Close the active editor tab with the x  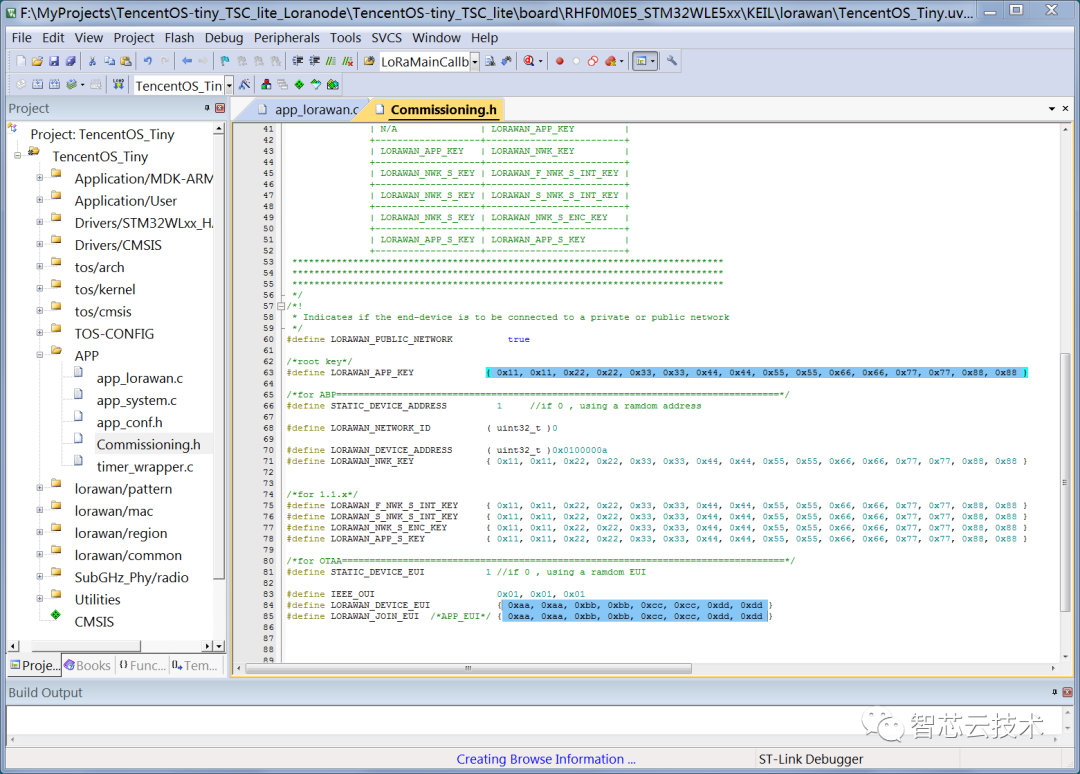click(x=1065, y=109)
